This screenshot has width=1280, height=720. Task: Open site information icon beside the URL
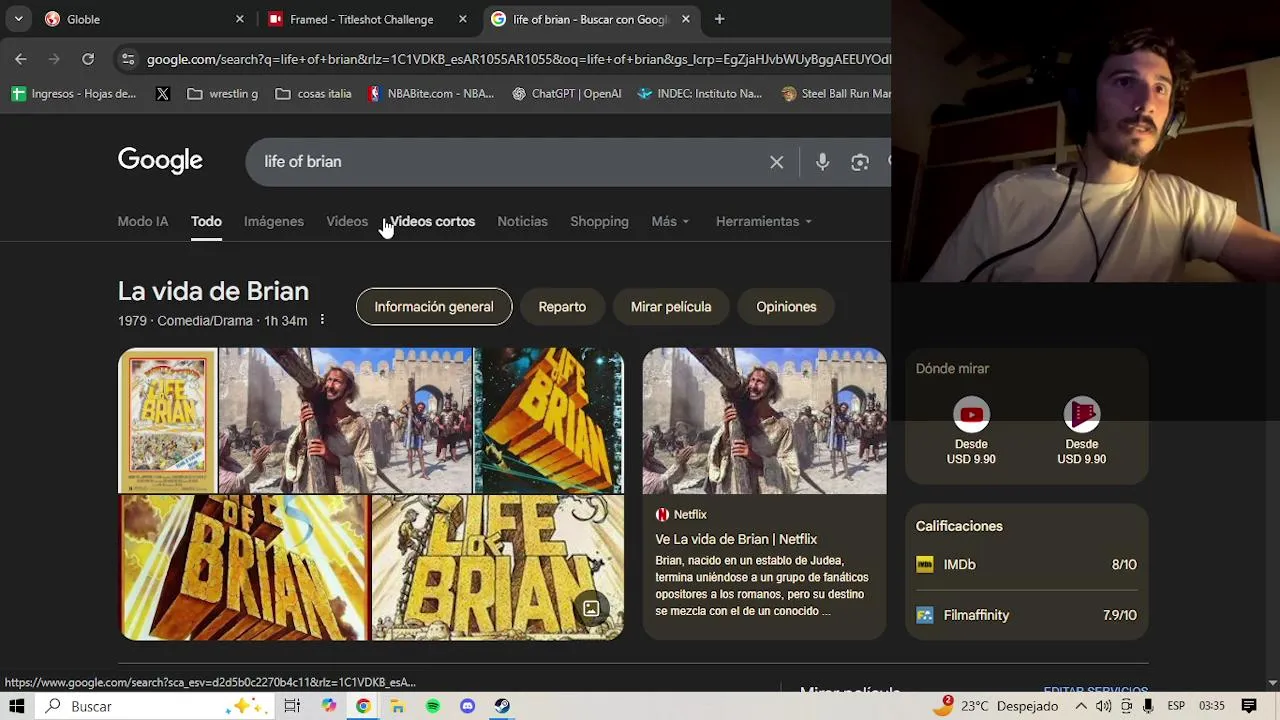point(127,59)
